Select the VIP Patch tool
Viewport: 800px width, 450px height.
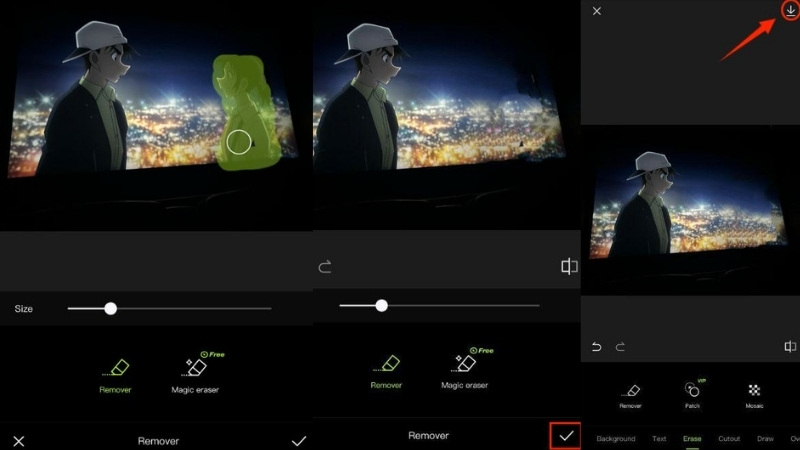691,391
